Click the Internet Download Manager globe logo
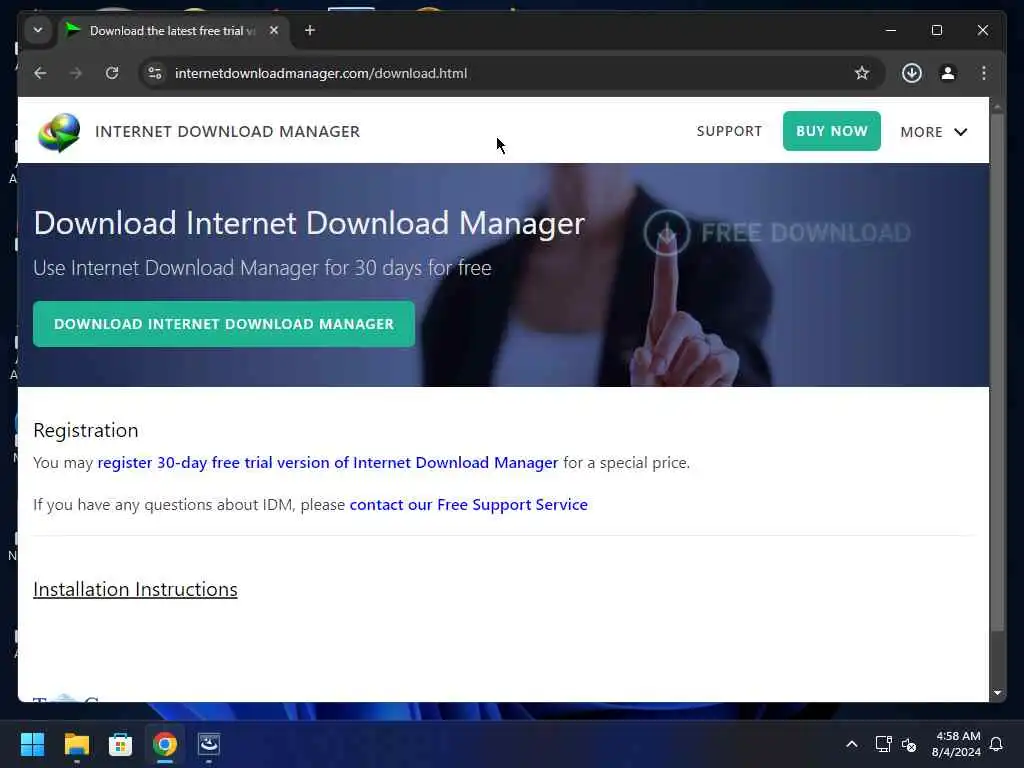 coord(59,133)
